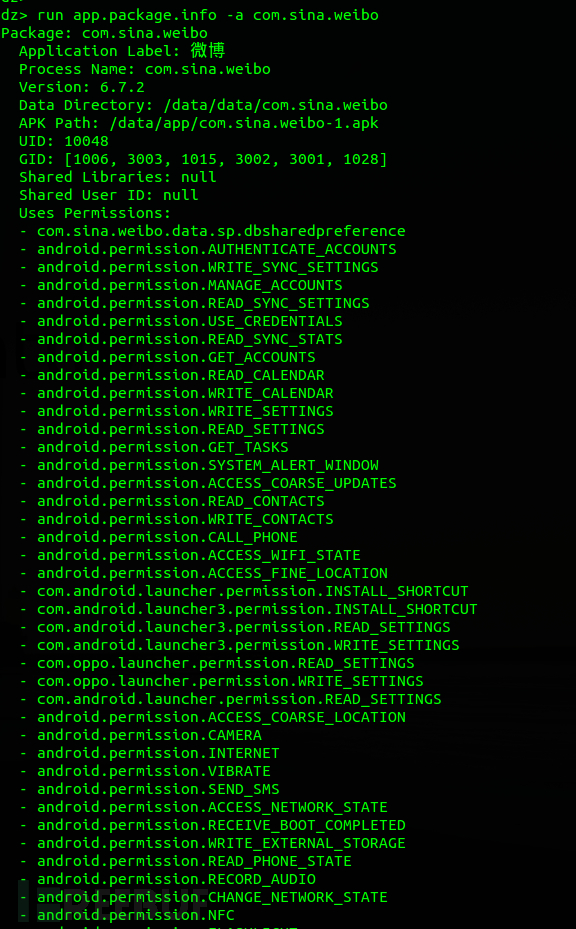Viewport: 576px width, 929px height.
Task: Click the run app.package.info command line
Action: pyautogui.click(x=190, y=15)
